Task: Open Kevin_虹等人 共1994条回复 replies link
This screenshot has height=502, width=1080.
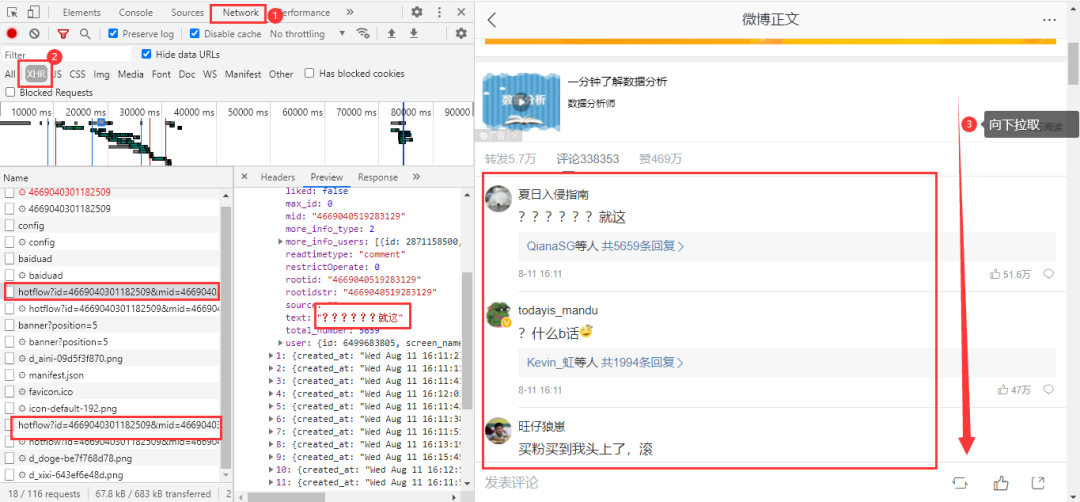Action: point(605,362)
